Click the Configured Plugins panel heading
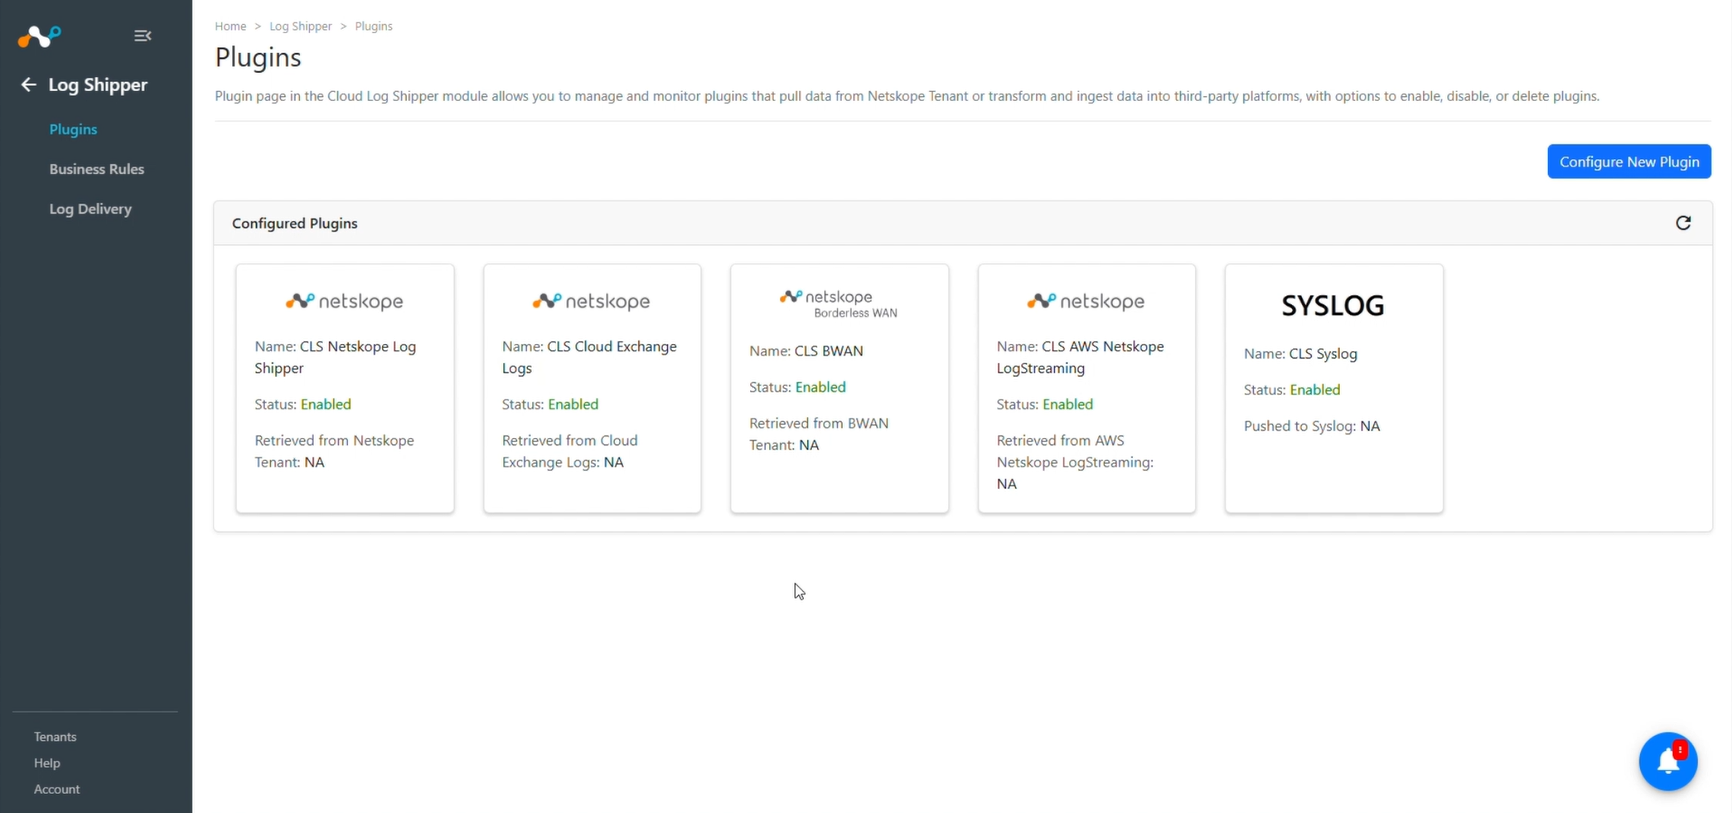 [295, 223]
